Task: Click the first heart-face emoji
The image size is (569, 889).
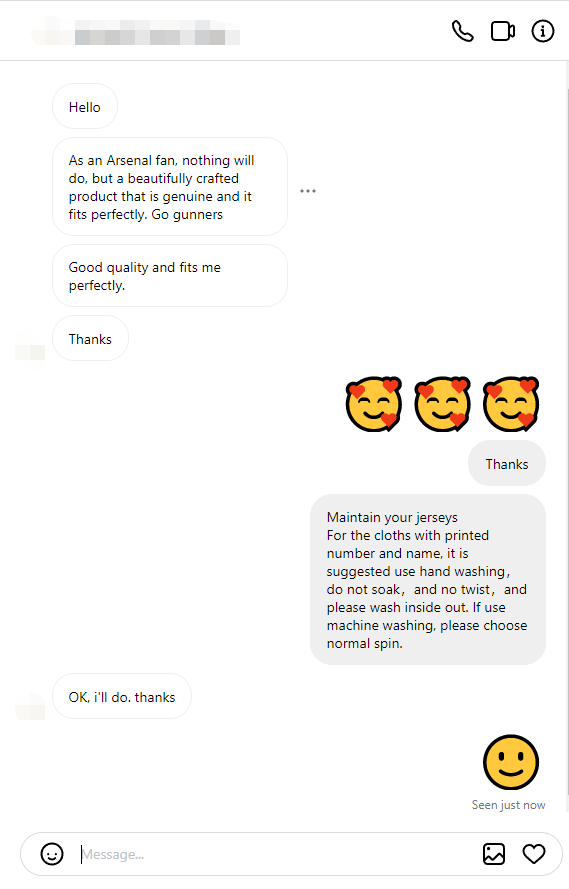Action: click(x=374, y=404)
